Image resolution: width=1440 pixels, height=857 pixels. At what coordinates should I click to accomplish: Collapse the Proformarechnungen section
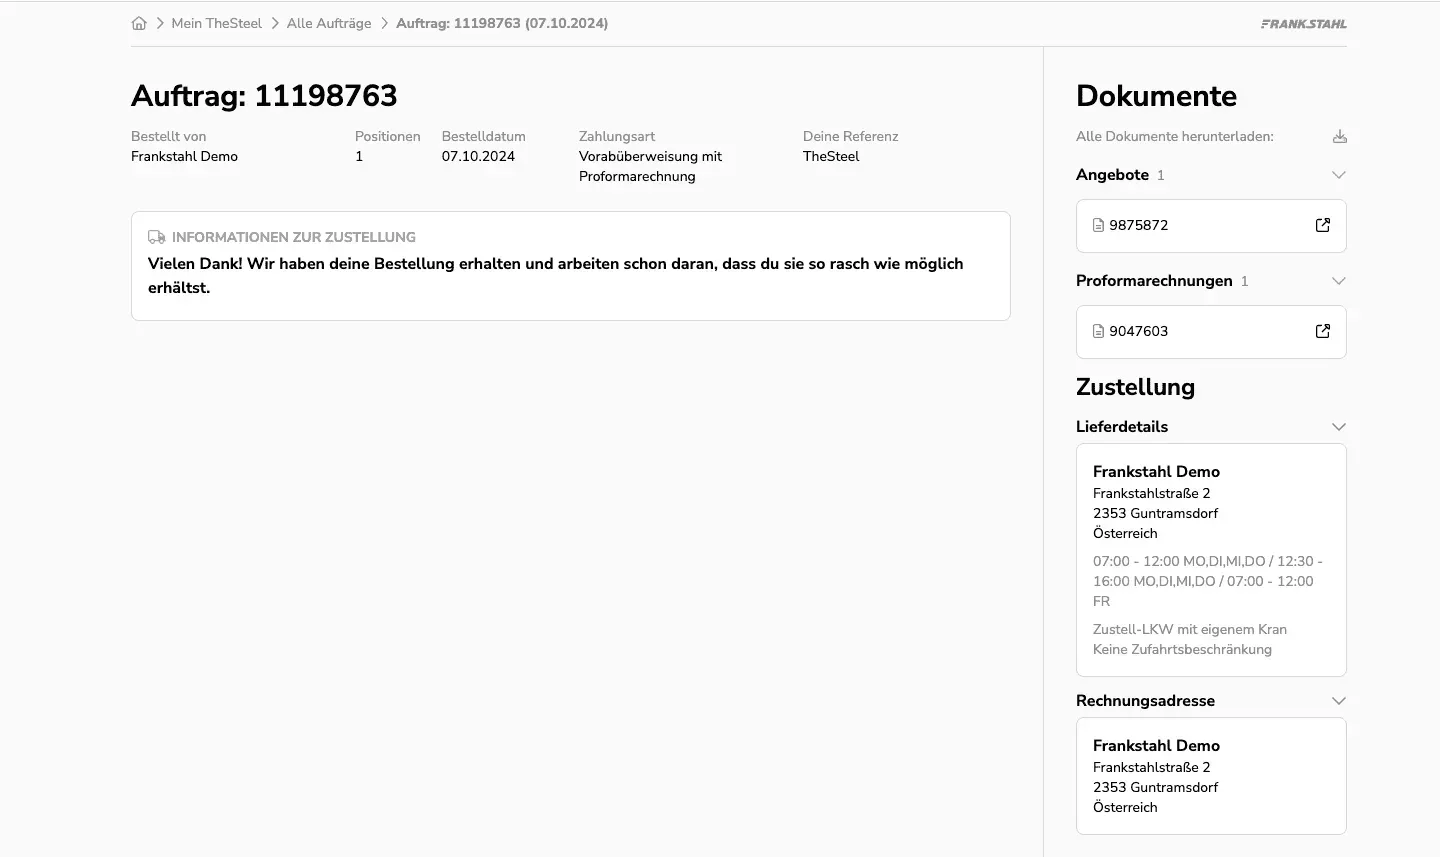(x=1339, y=281)
